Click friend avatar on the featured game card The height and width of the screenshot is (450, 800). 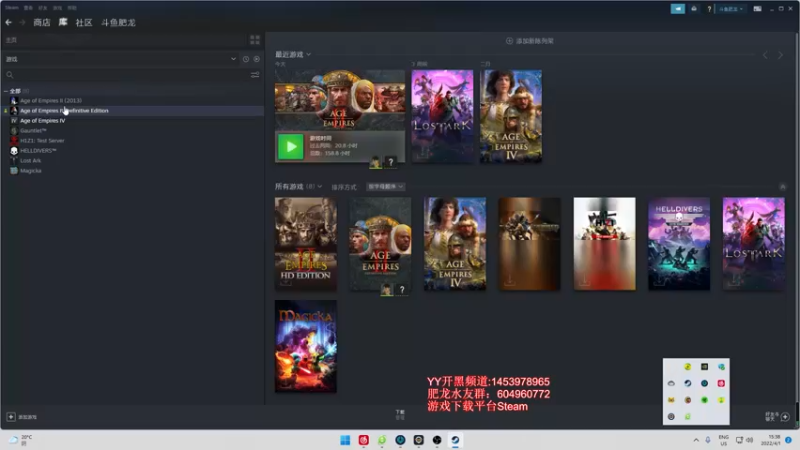[x=375, y=162]
